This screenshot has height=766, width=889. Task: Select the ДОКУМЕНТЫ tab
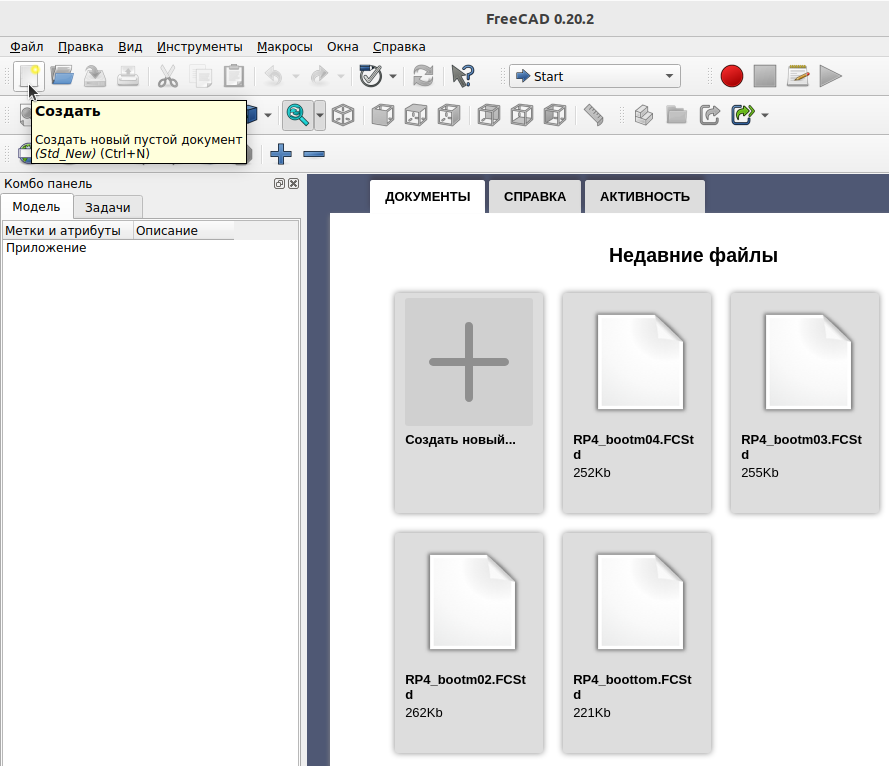tap(427, 197)
